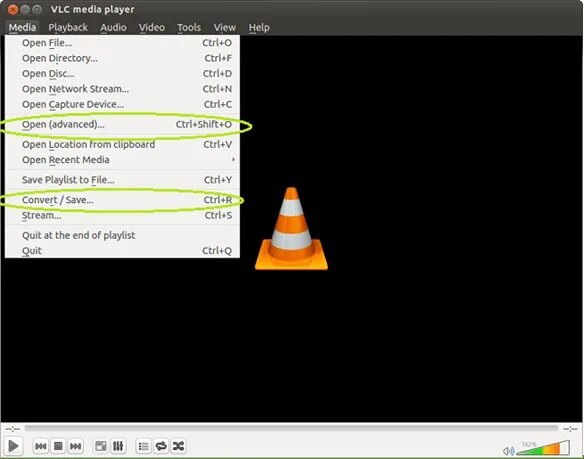Screen dimensions: 584x459
Task: Choose Open File… from Media menu
Action: click(x=123, y=43)
